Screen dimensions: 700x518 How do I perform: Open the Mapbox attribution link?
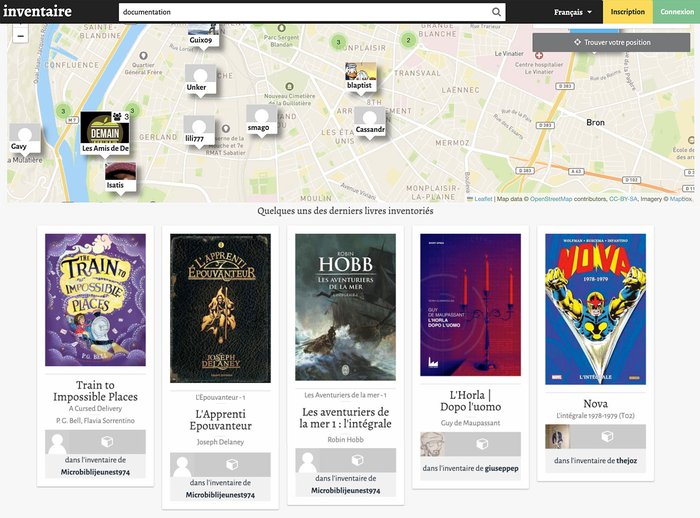pos(680,199)
